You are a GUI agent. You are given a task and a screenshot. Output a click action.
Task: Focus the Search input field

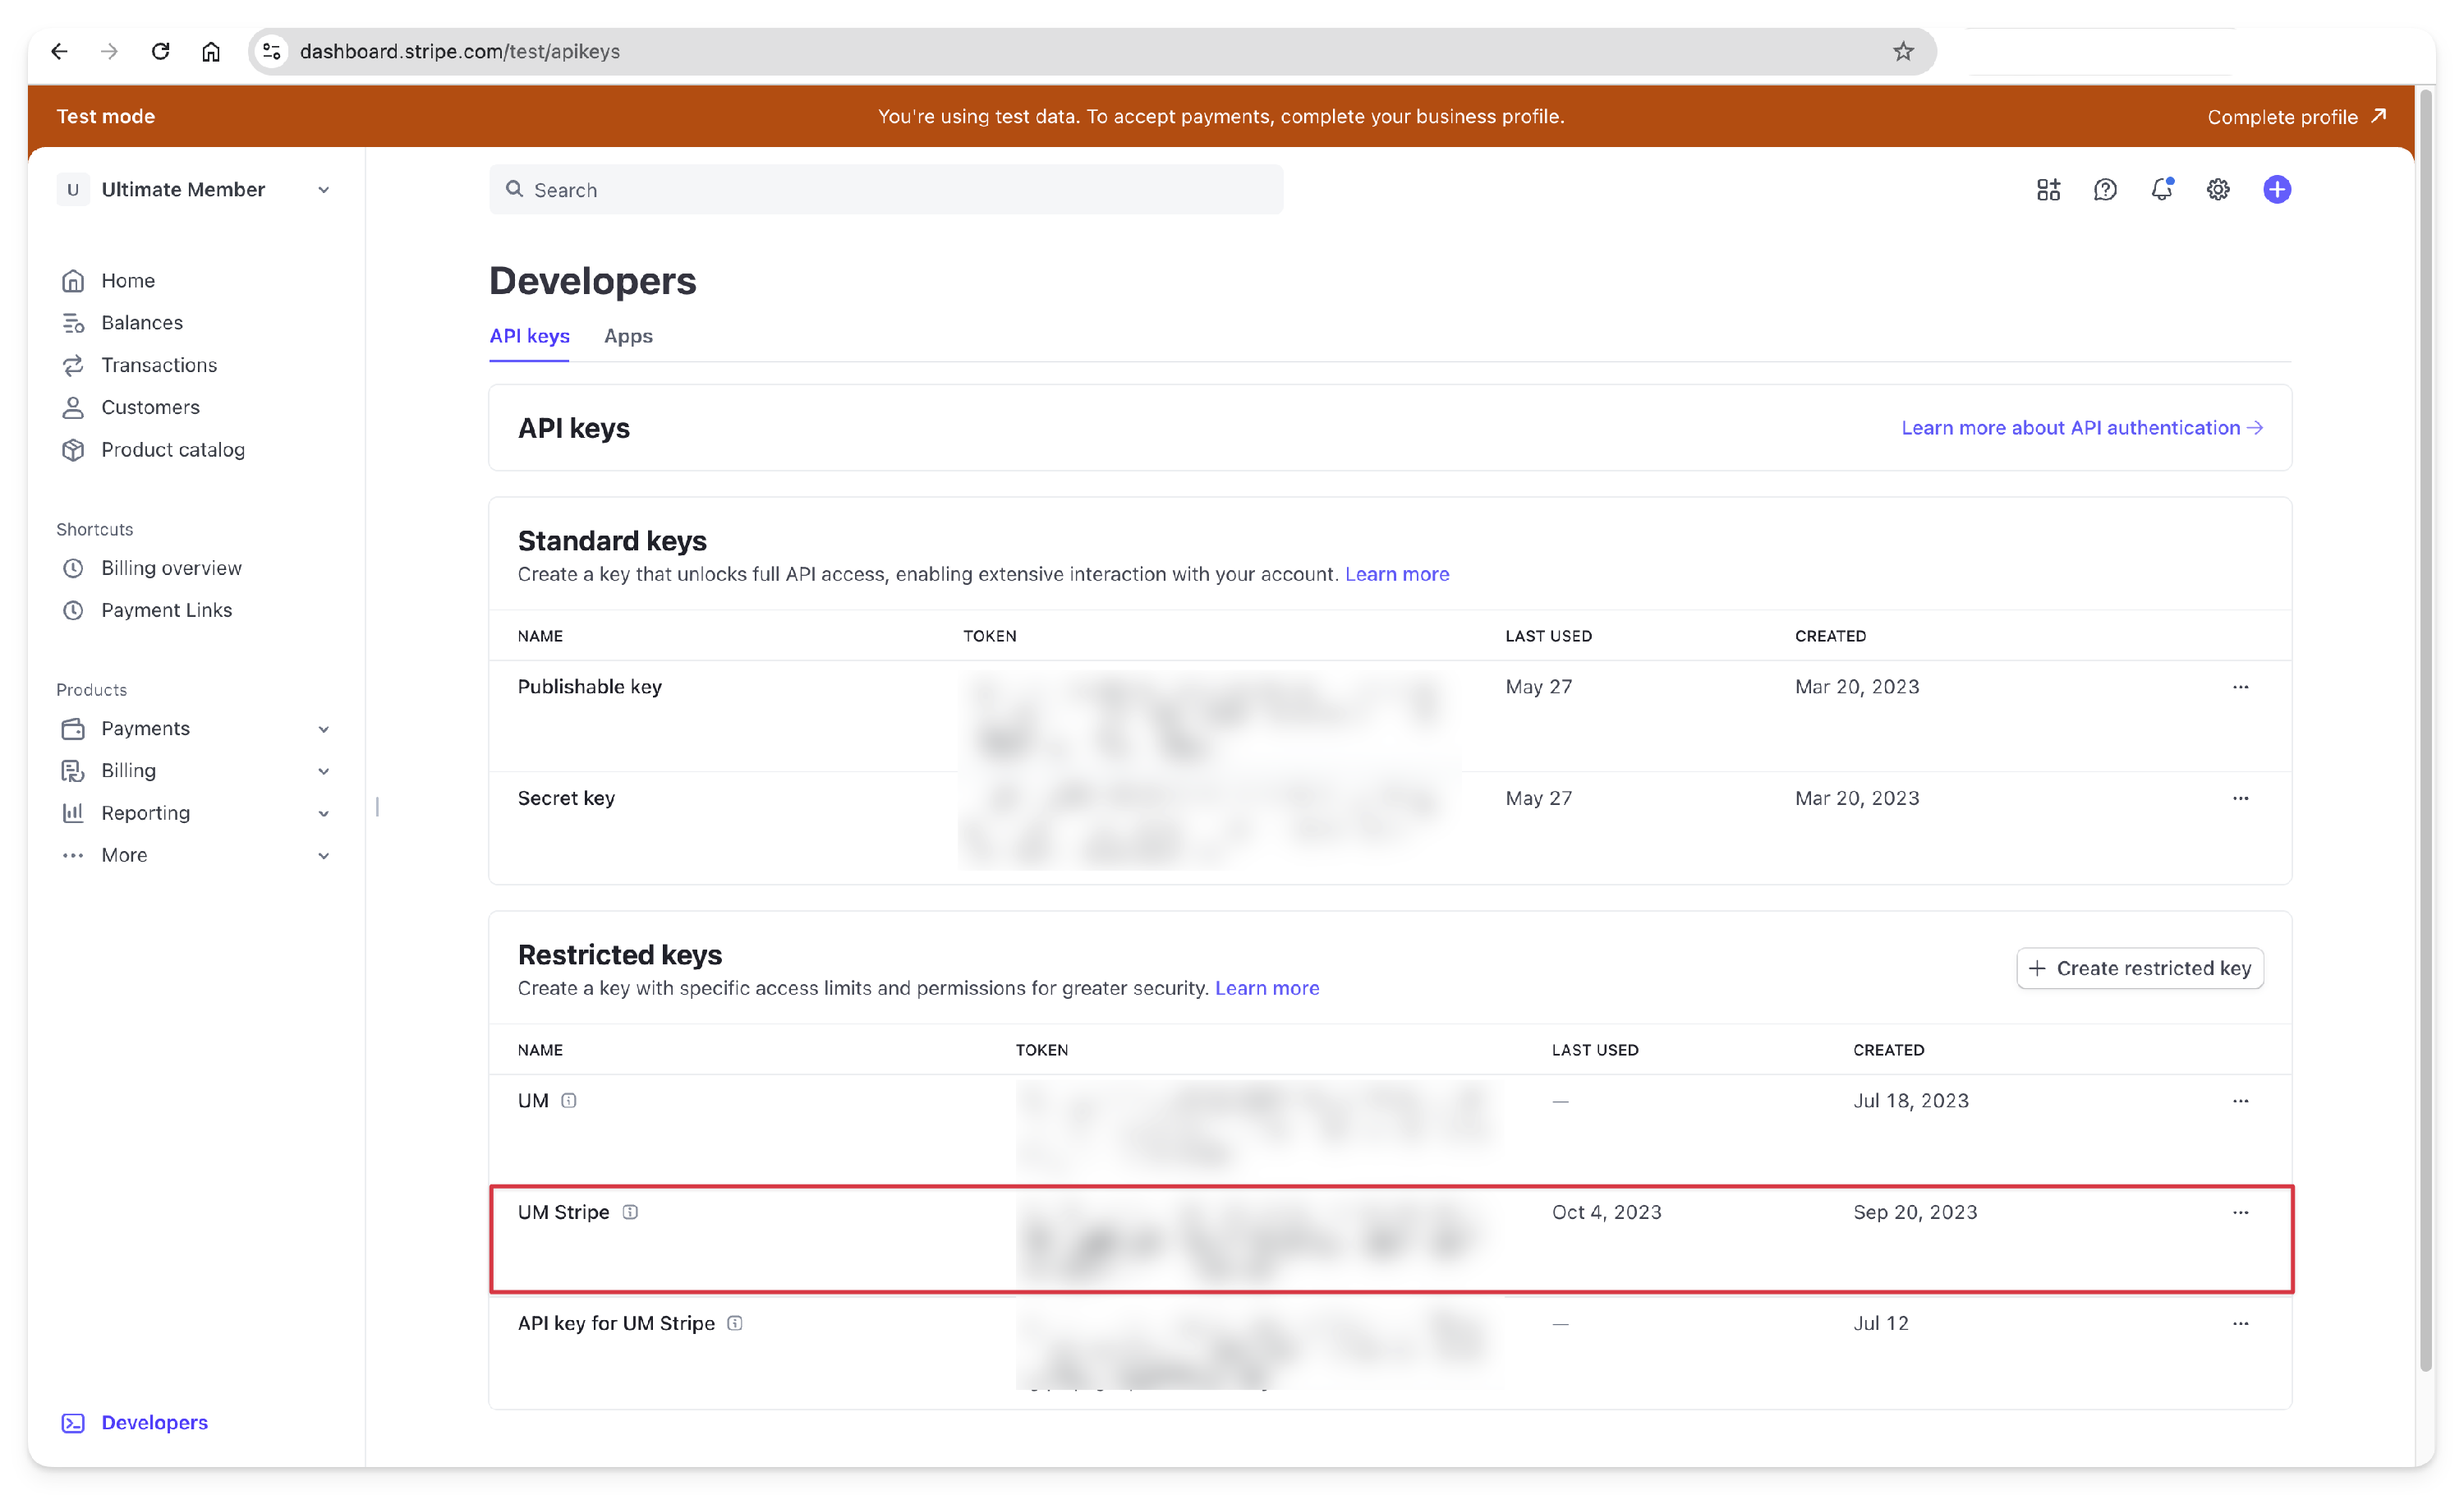point(886,189)
